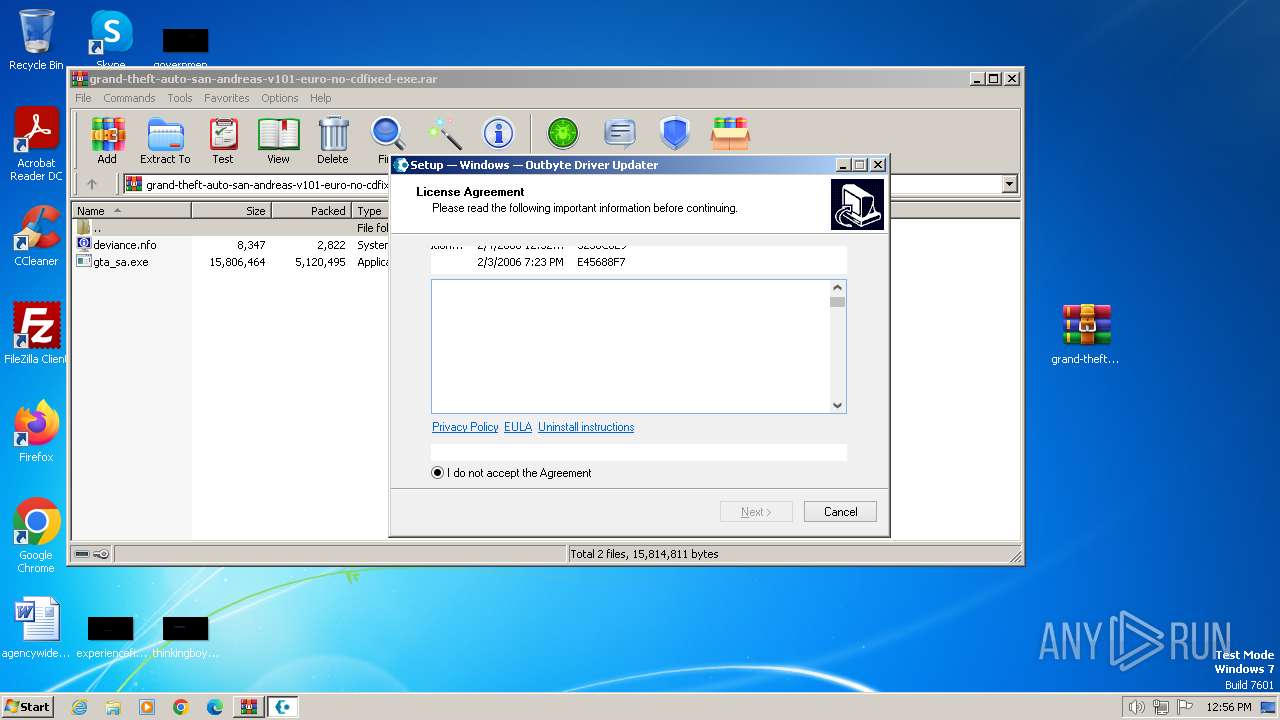The height and width of the screenshot is (720, 1280).
Task: Click the WinRAR taskbar button
Action: (249, 707)
